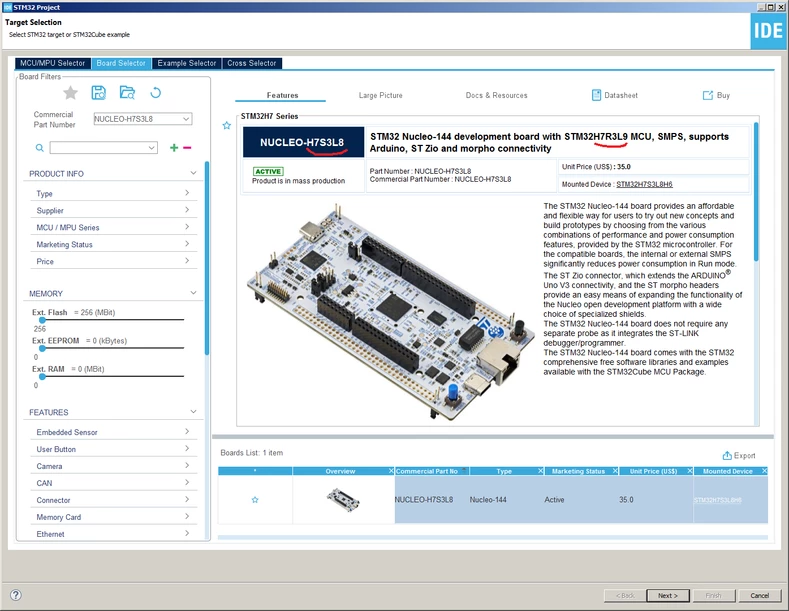The image size is (789, 611).
Task: Click the Next > button
Action: click(x=668, y=595)
